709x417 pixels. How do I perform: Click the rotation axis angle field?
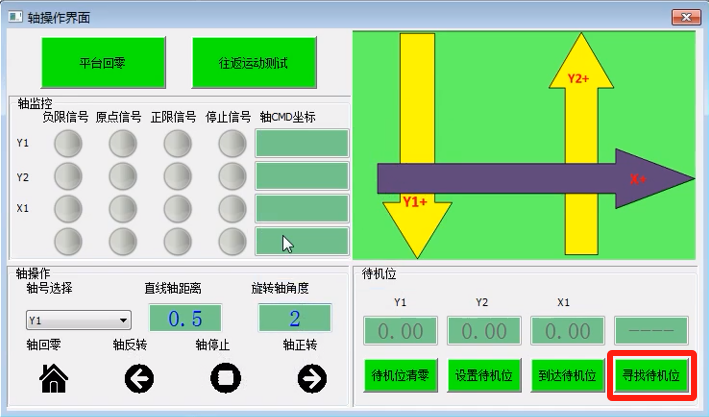[295, 319]
